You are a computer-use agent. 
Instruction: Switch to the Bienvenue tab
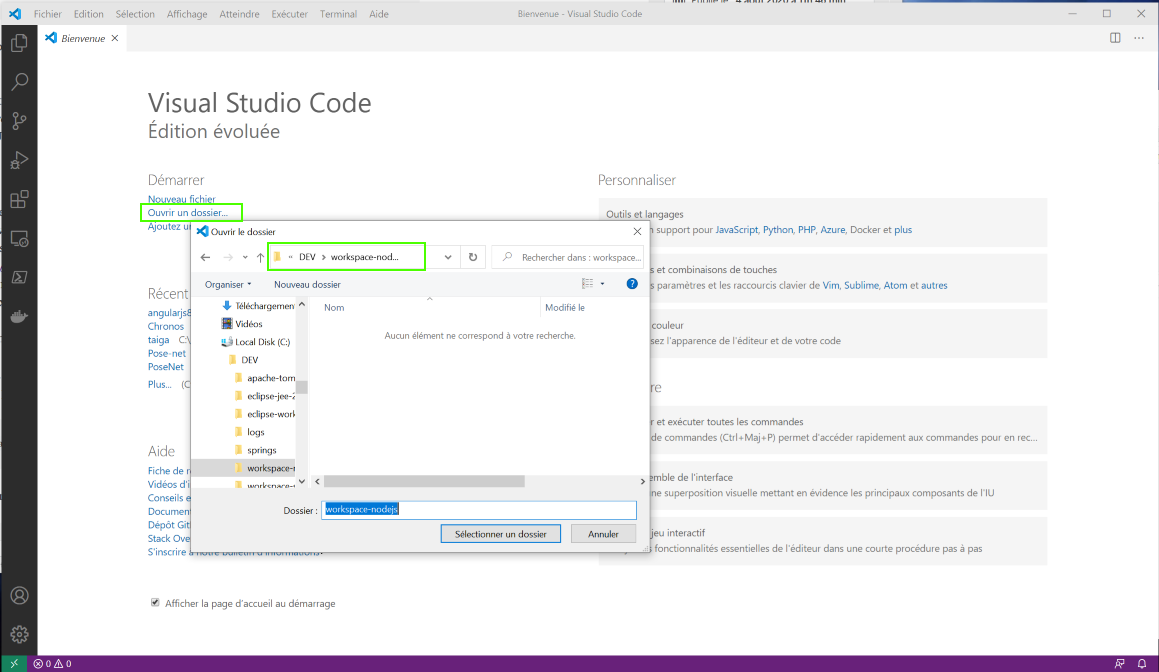(x=83, y=38)
